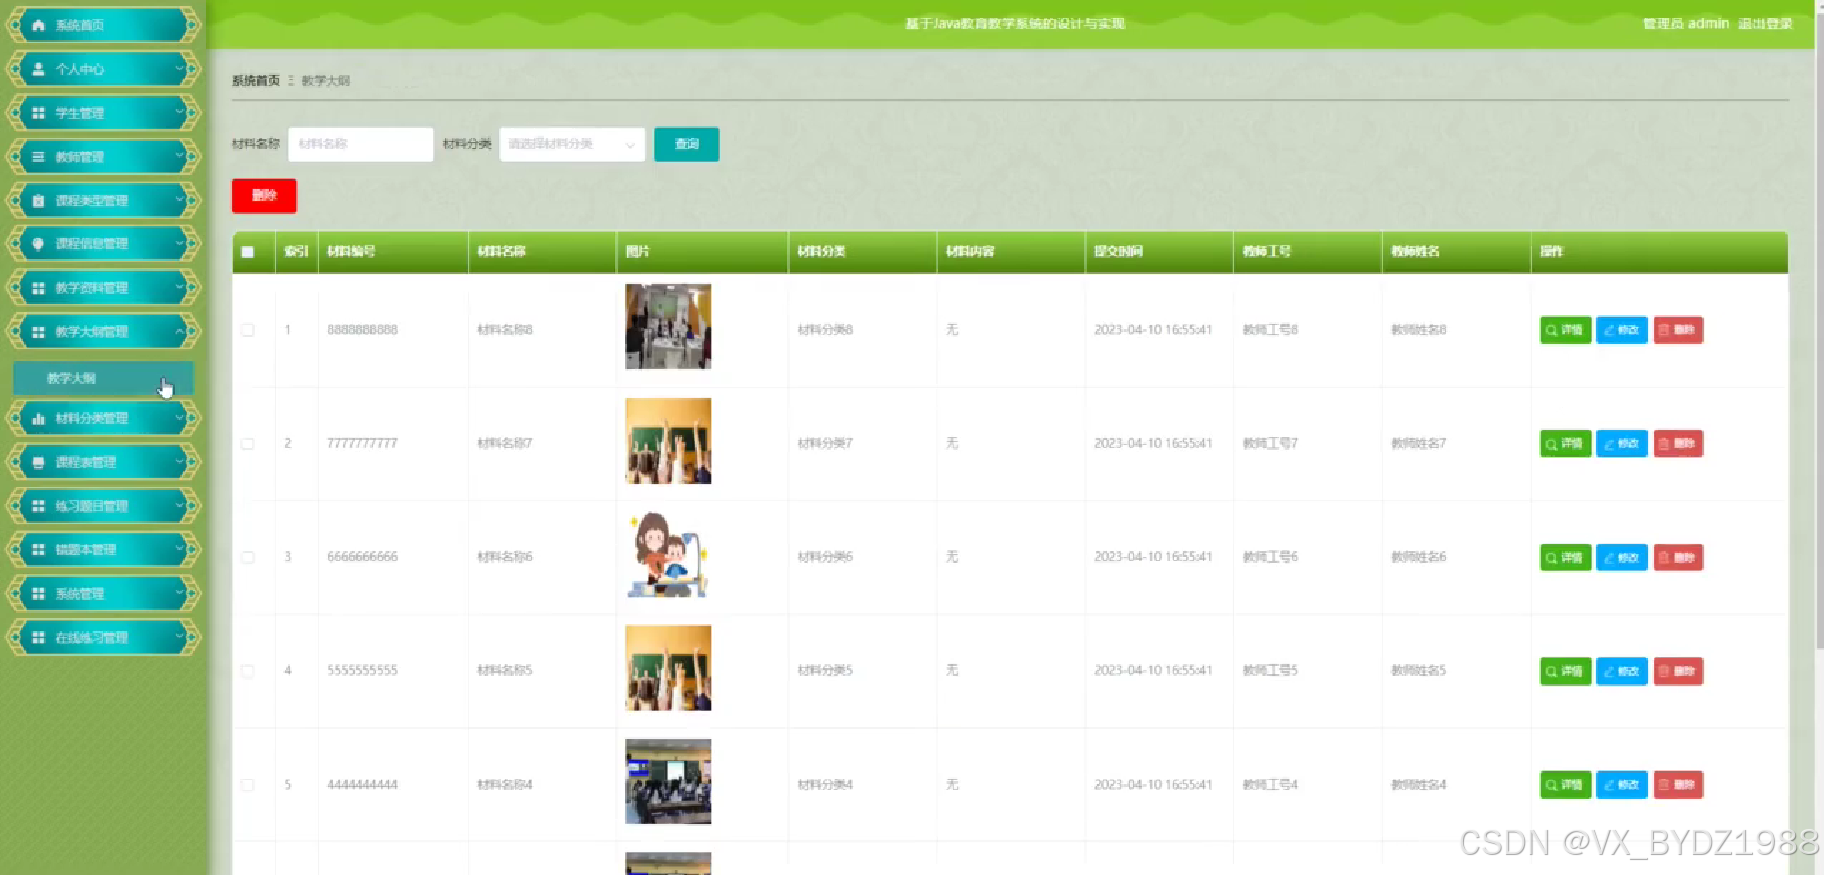Screen dimensions: 1824x875
Task: Check the box for row 7777777777
Action: (x=248, y=443)
